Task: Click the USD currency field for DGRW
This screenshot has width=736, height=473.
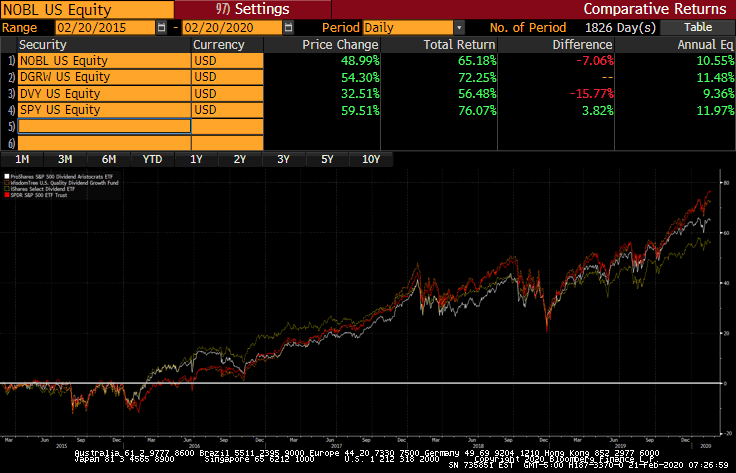Action: 228,77
